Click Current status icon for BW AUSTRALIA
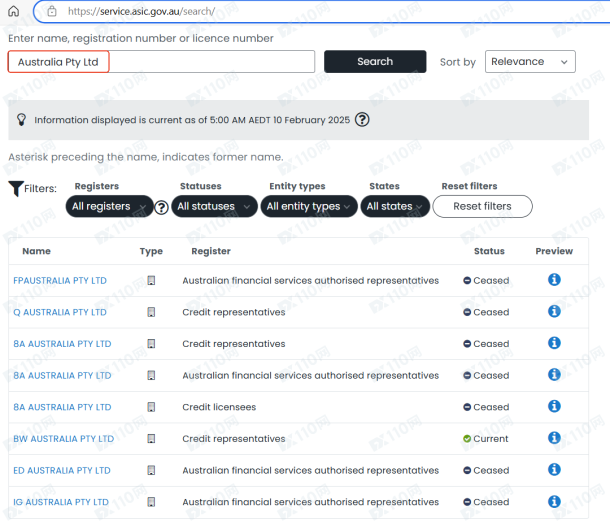This screenshot has height=521, width=610. click(467, 439)
